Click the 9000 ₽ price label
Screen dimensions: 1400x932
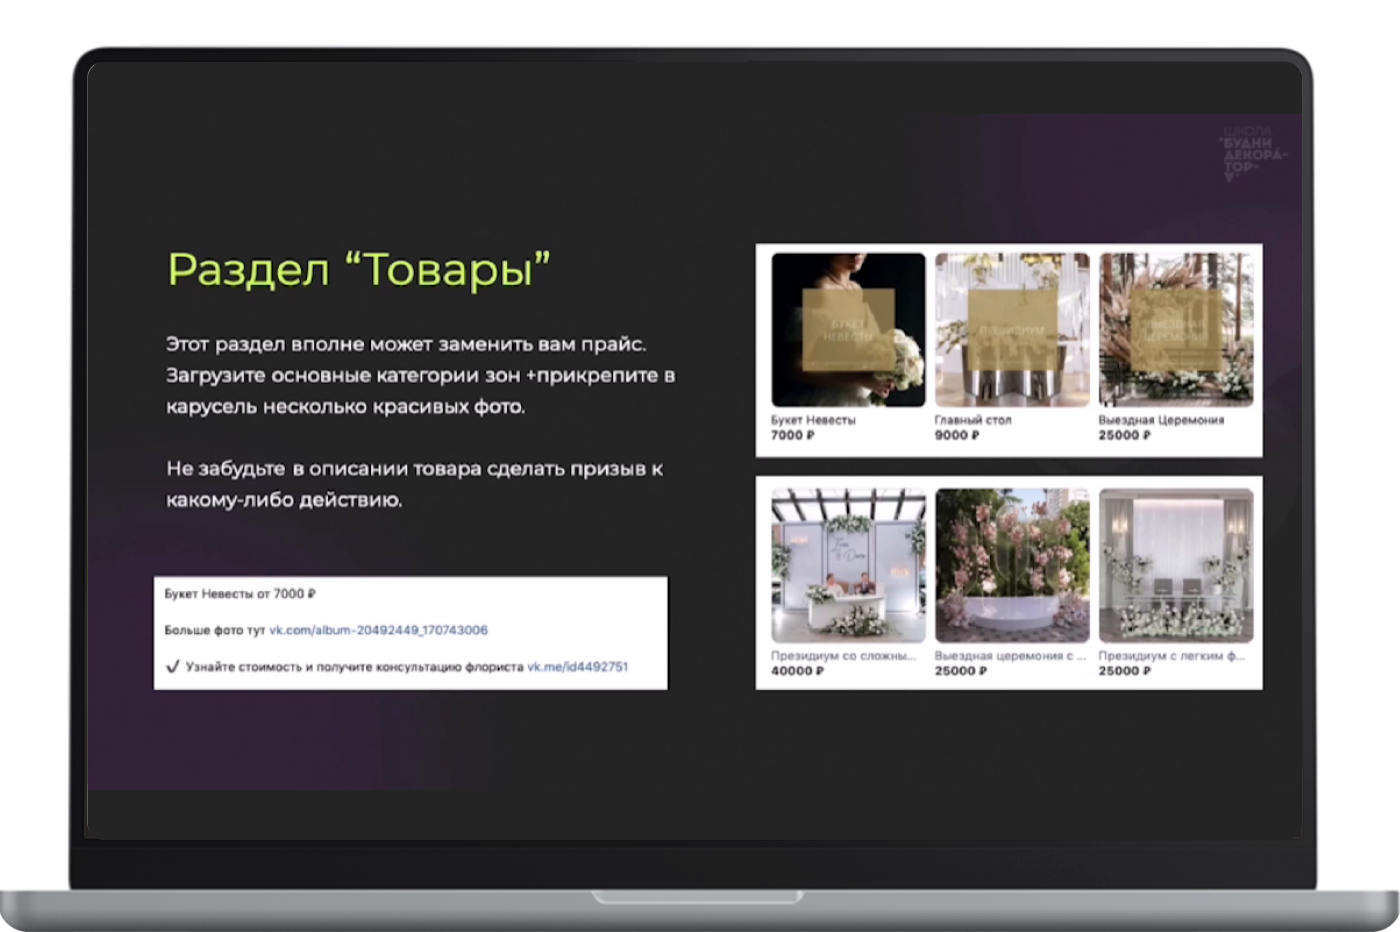click(x=957, y=436)
